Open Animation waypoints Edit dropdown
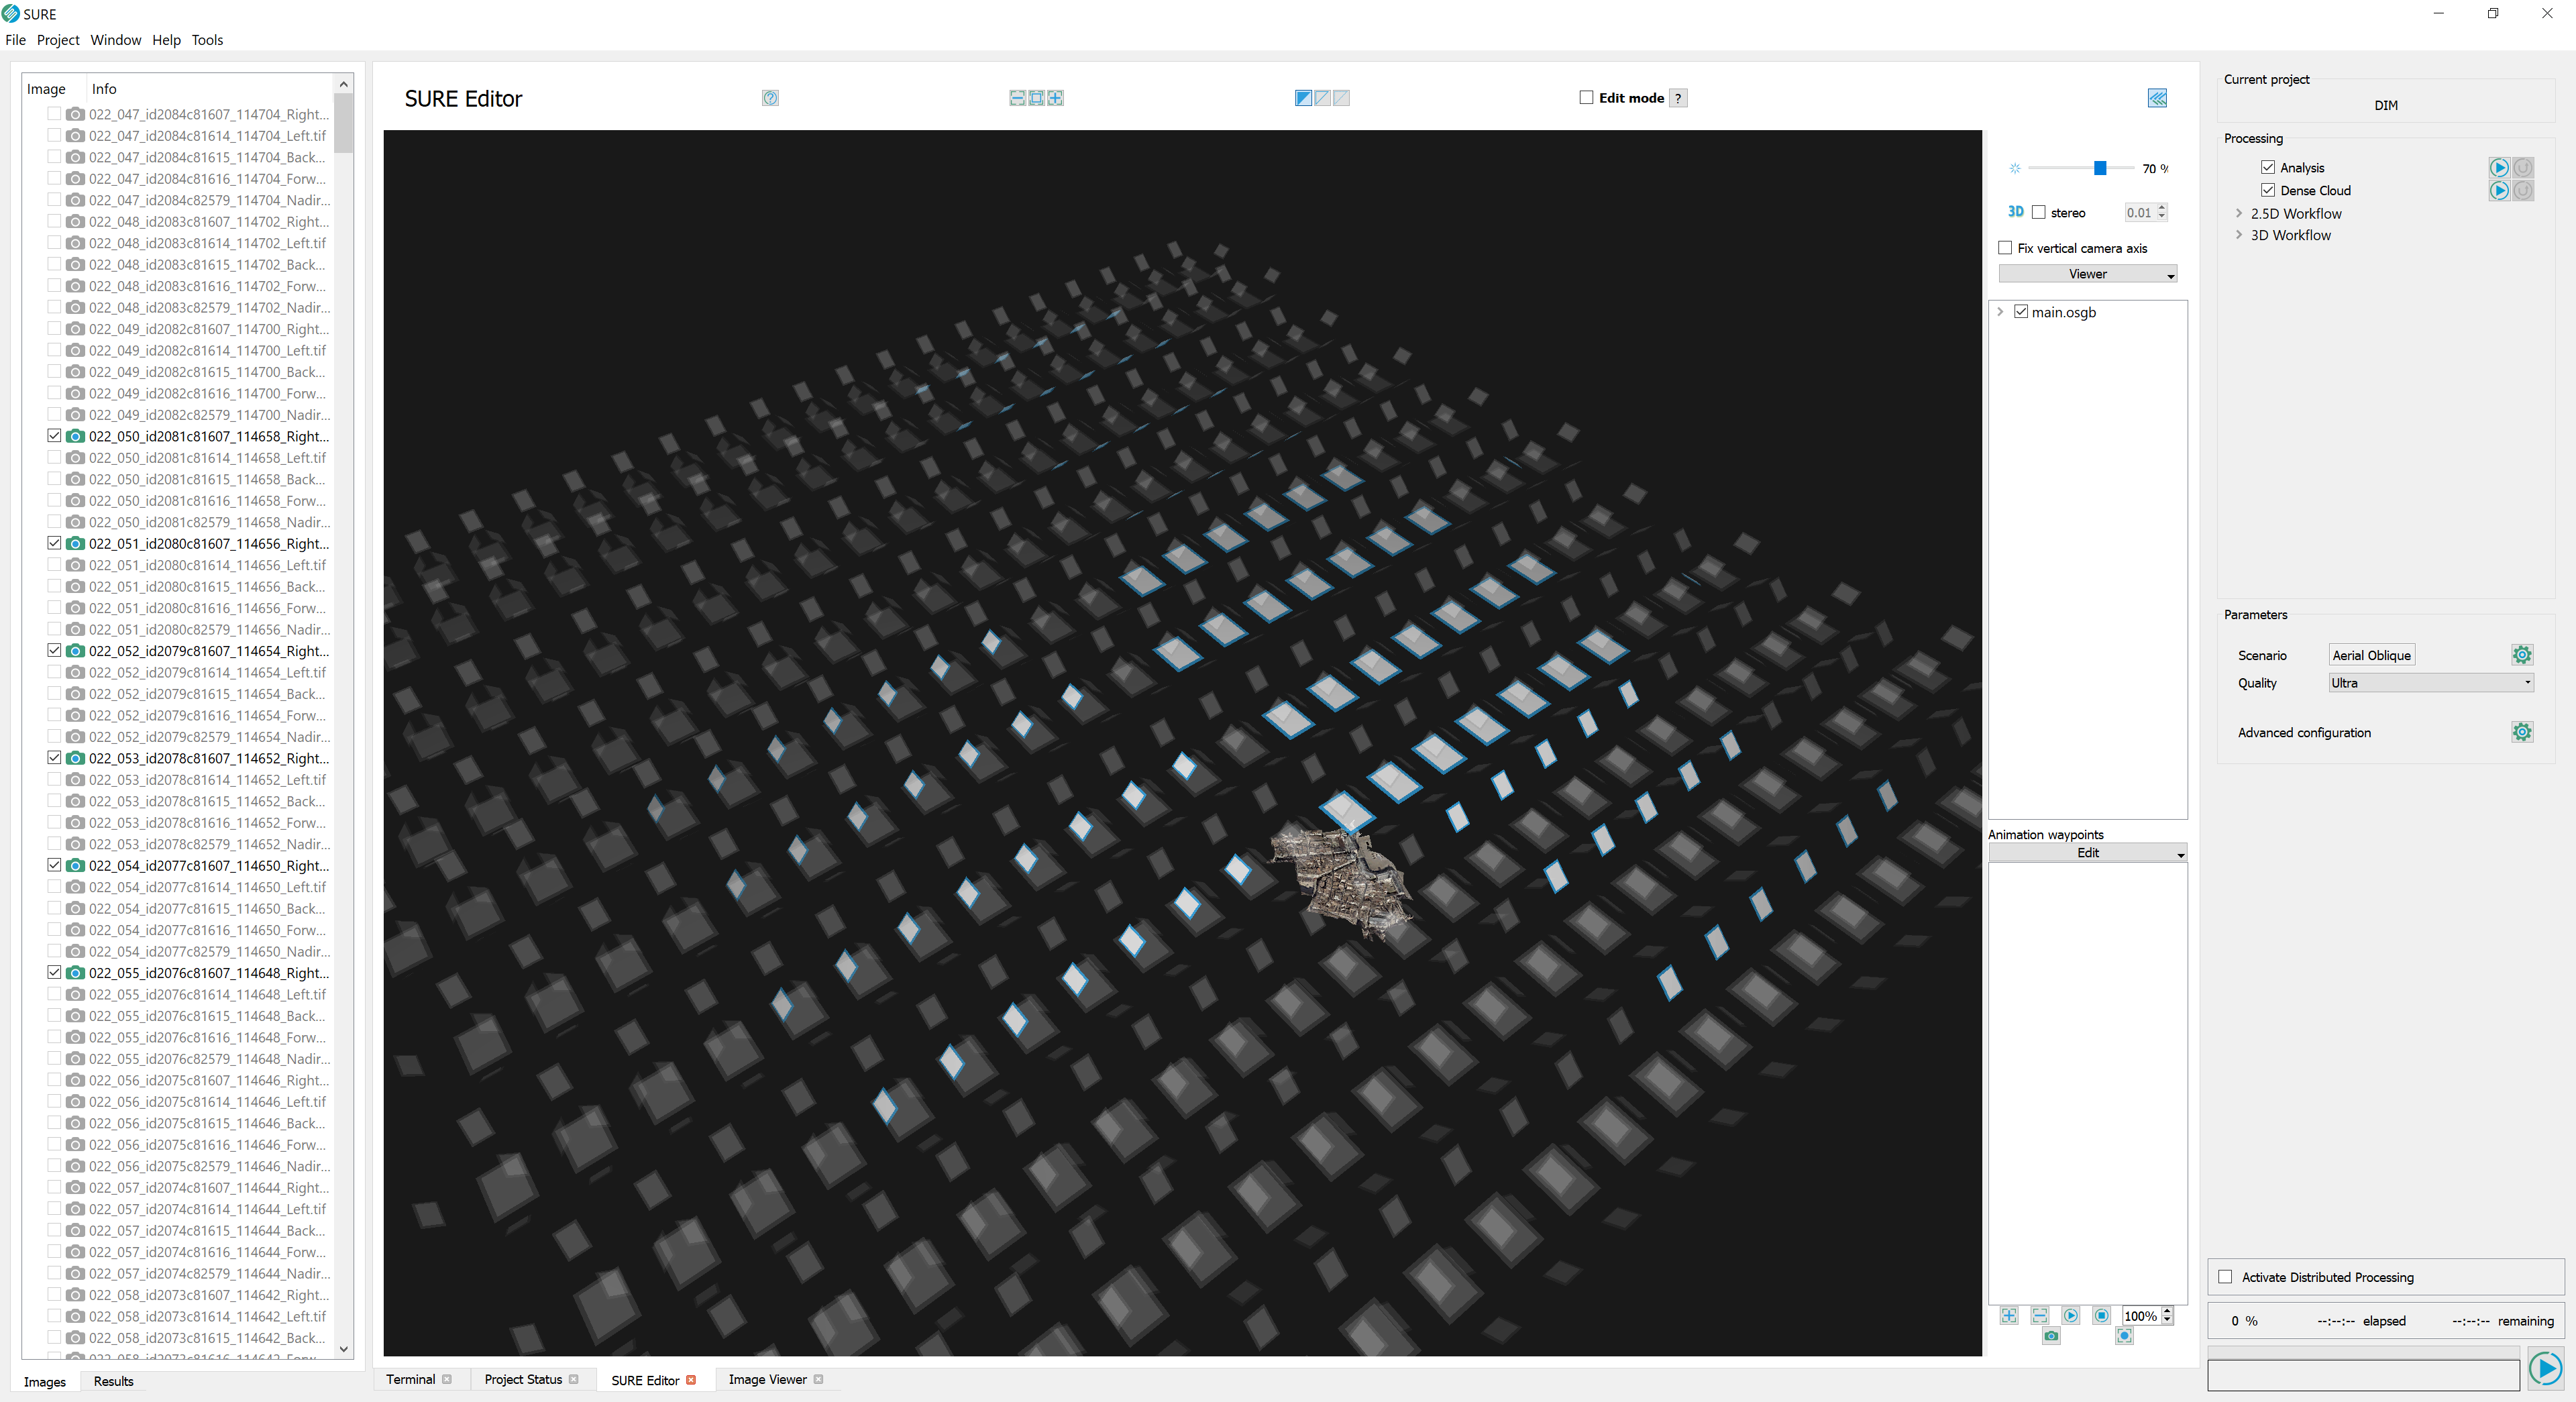 coord(2087,853)
